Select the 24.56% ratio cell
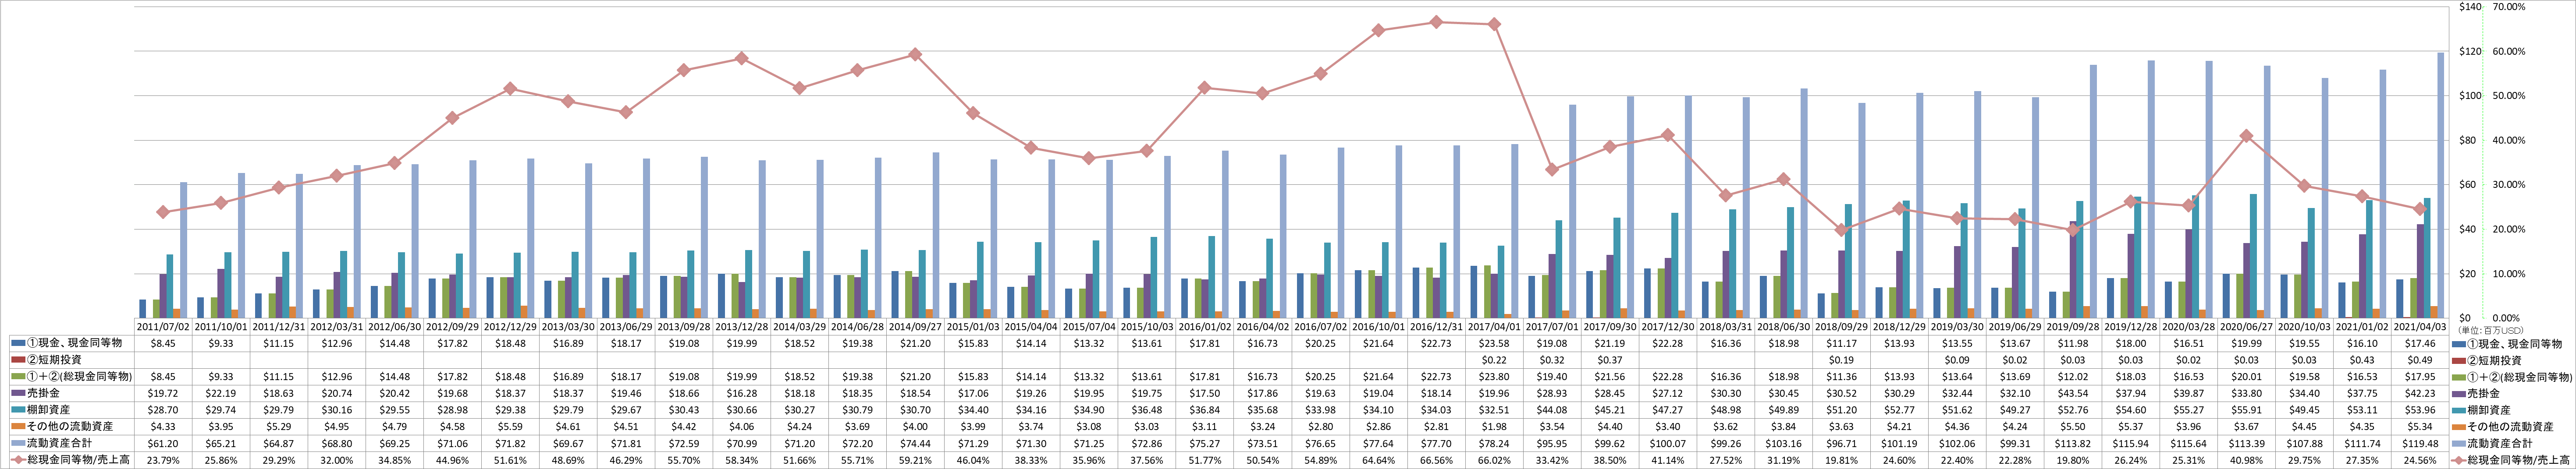 [2420, 460]
